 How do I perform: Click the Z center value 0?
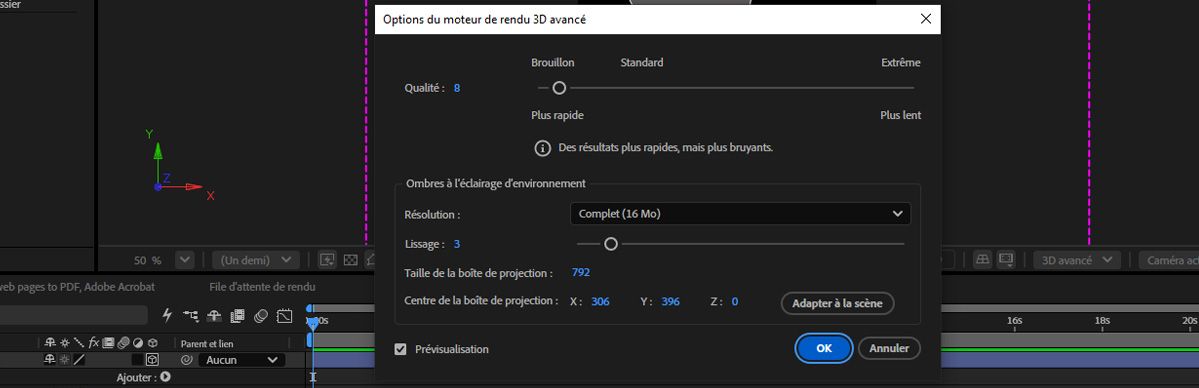click(x=735, y=302)
